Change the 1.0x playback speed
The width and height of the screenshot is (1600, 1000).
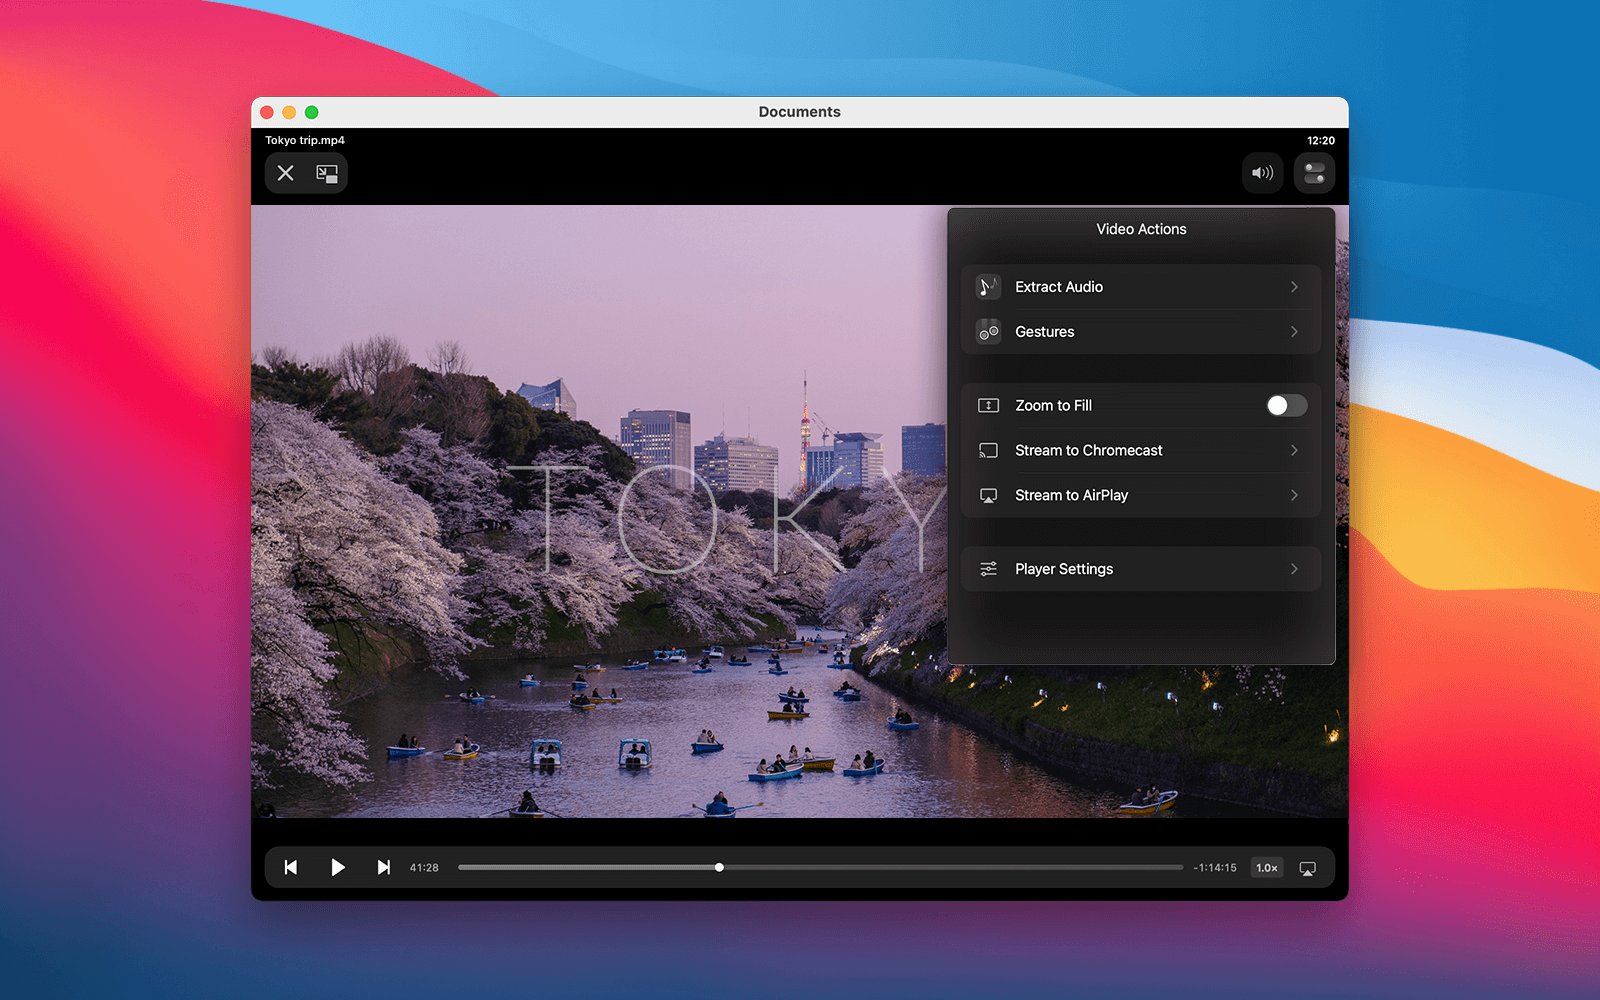click(x=1267, y=868)
